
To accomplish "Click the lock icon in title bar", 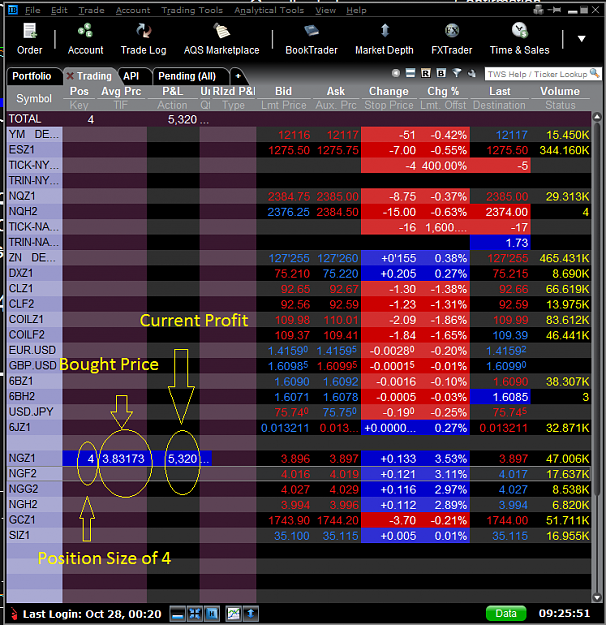I will [538, 10].
